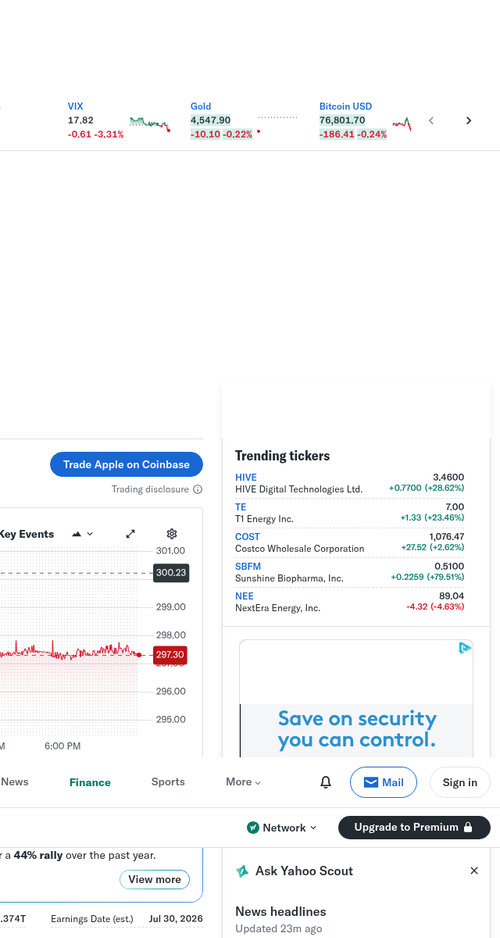Show next market tickers arrow
The width and height of the screenshot is (500, 938).
[468, 120]
